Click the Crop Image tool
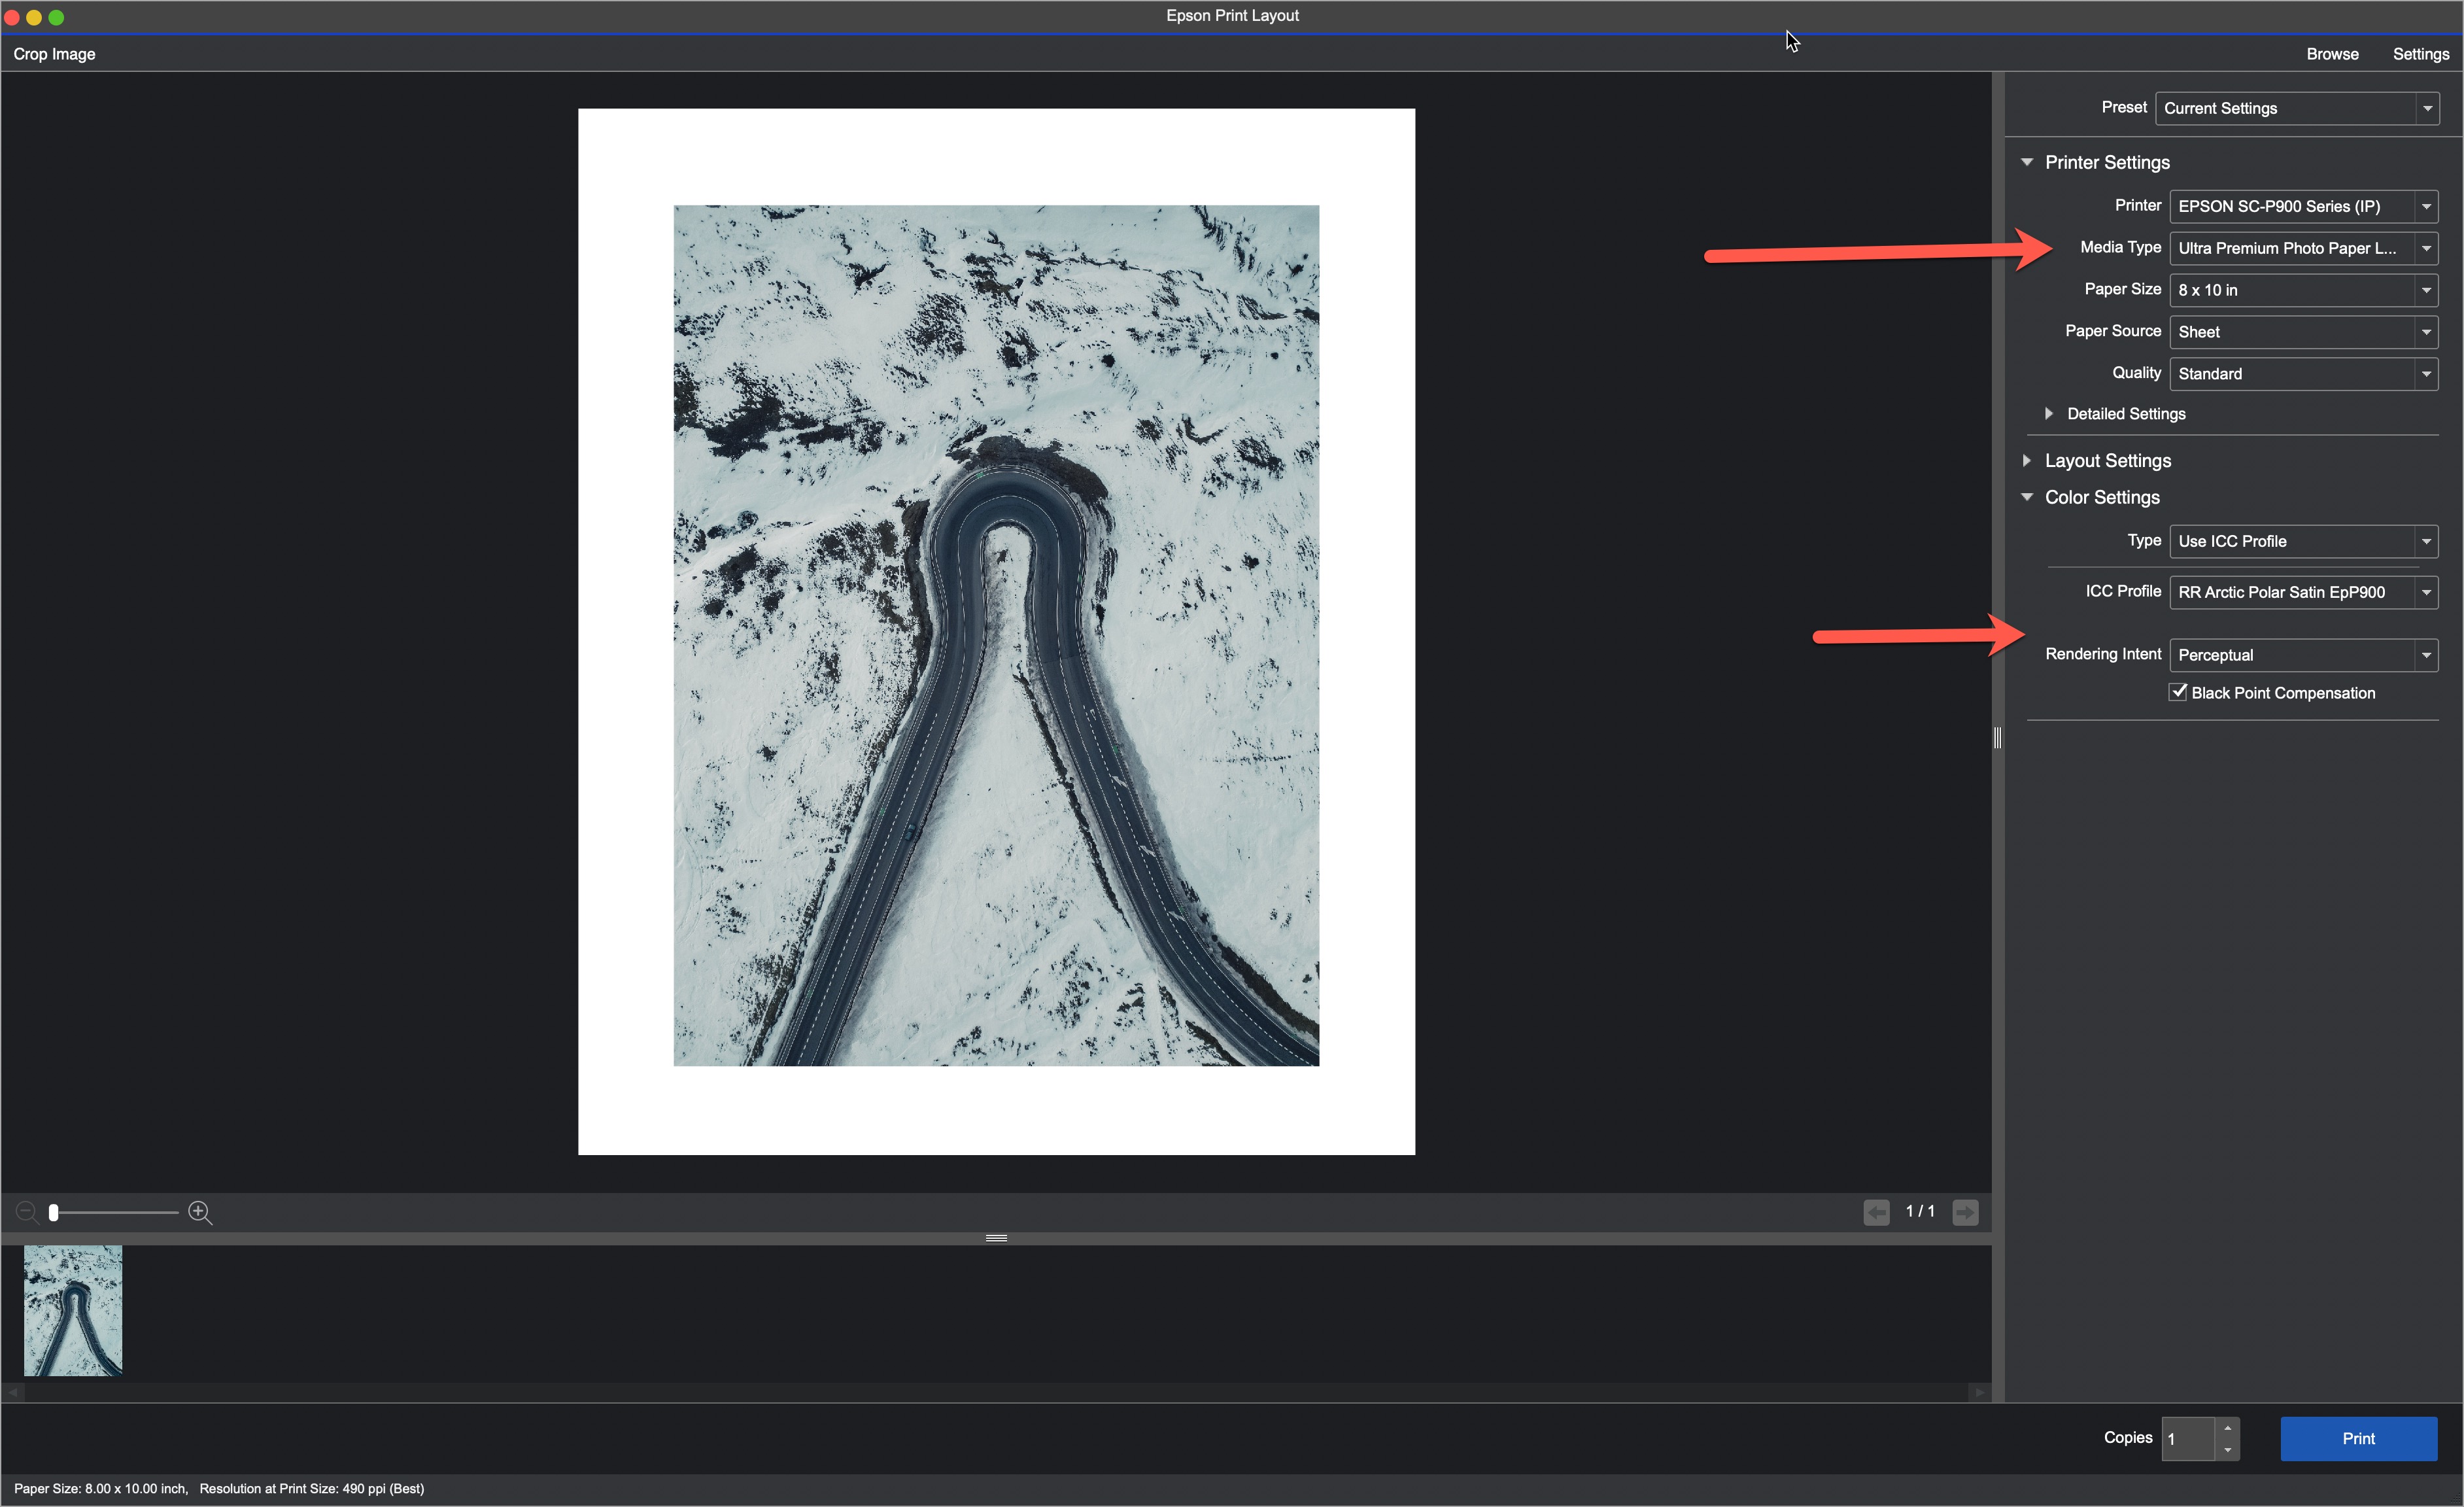The width and height of the screenshot is (2464, 1507). pos(54,54)
